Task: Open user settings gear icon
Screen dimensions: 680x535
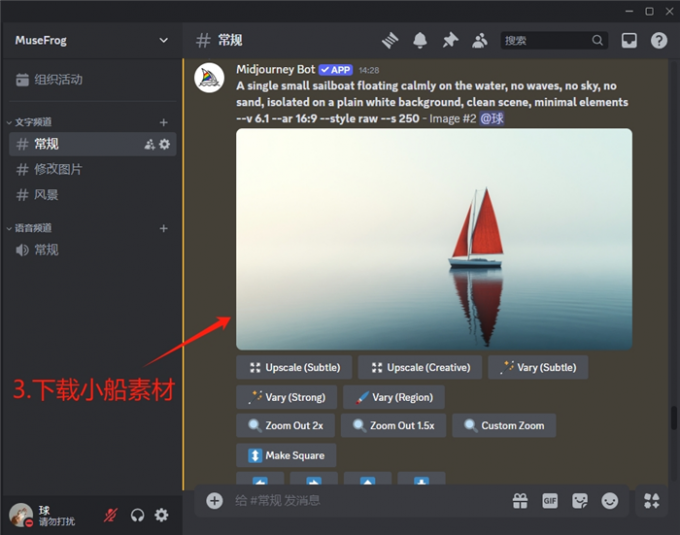Action: (162, 515)
